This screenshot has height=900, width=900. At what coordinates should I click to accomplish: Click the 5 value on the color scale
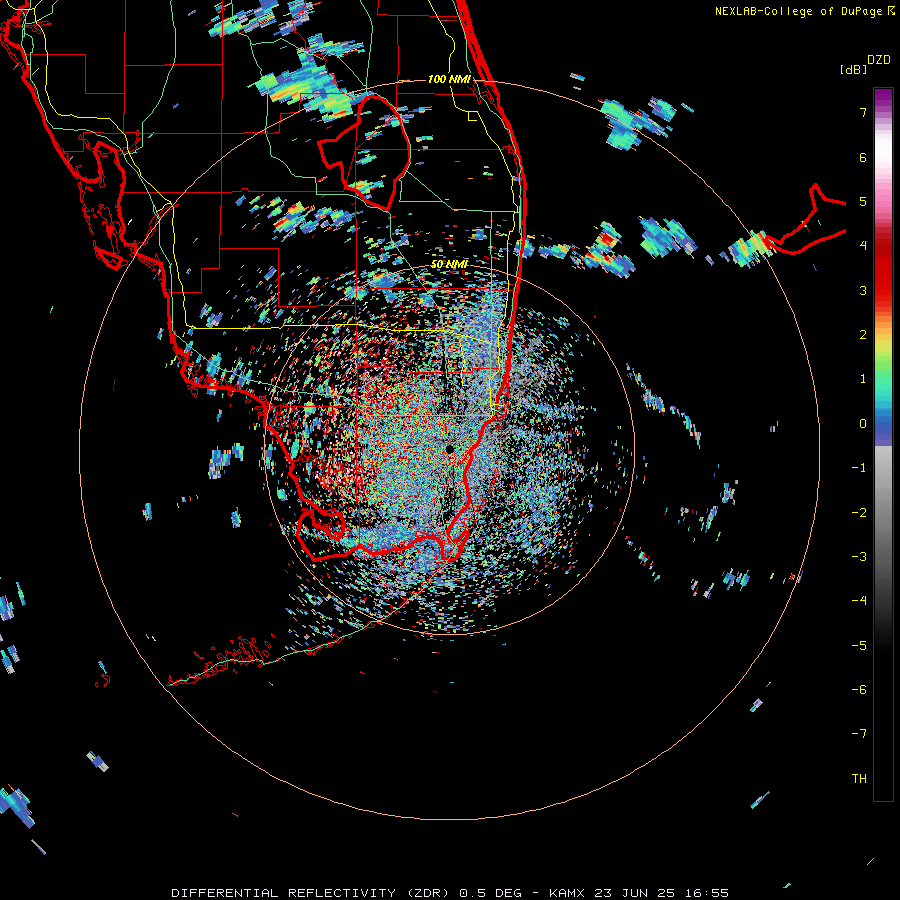pos(863,201)
